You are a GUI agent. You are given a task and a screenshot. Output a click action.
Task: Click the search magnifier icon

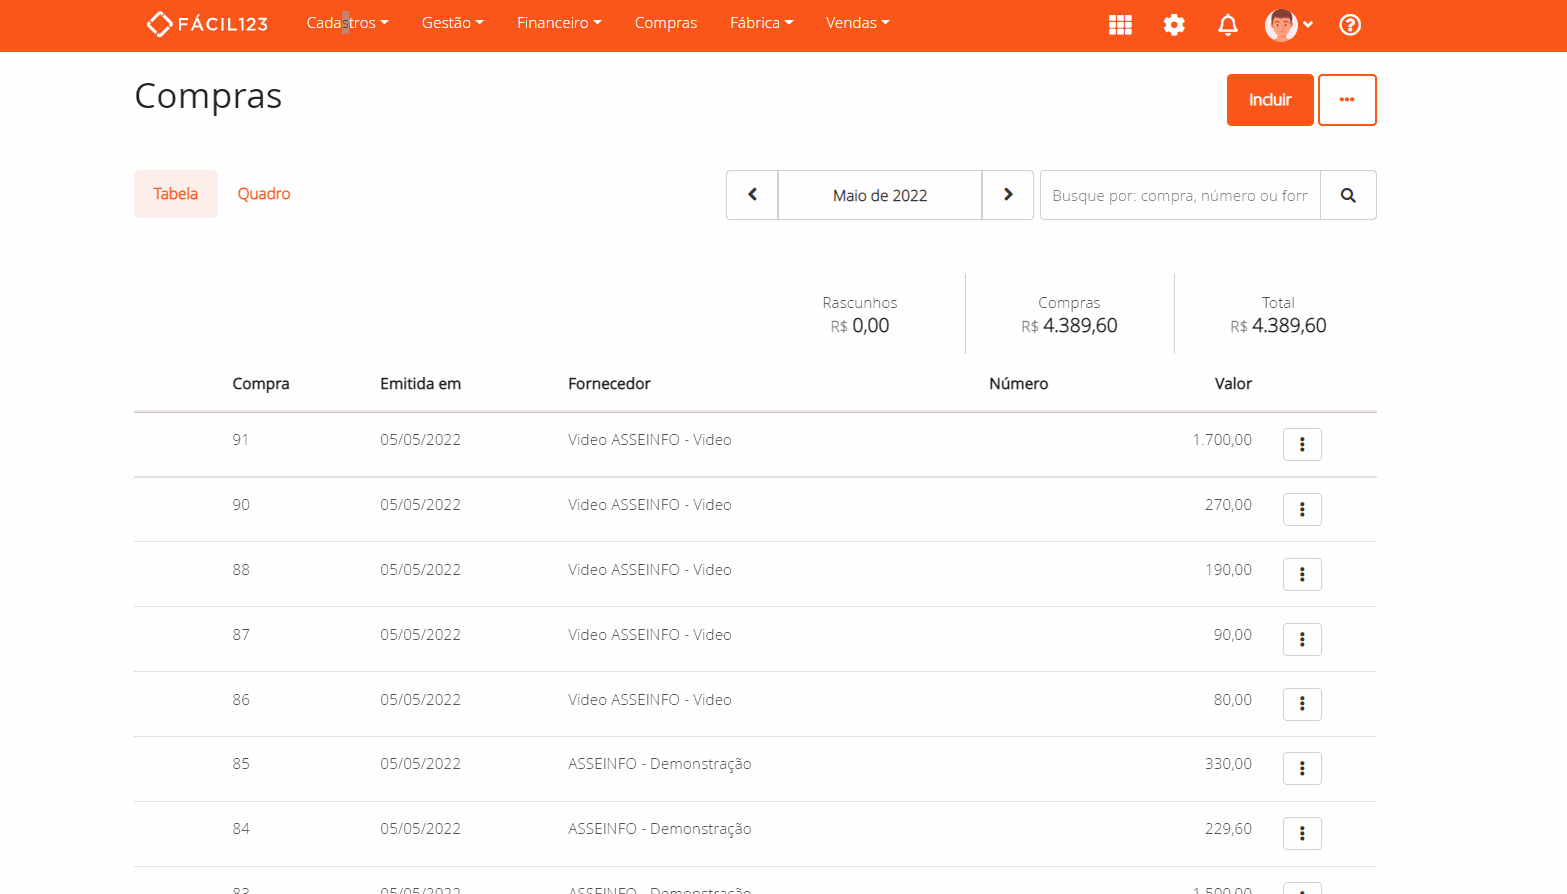pyautogui.click(x=1348, y=195)
